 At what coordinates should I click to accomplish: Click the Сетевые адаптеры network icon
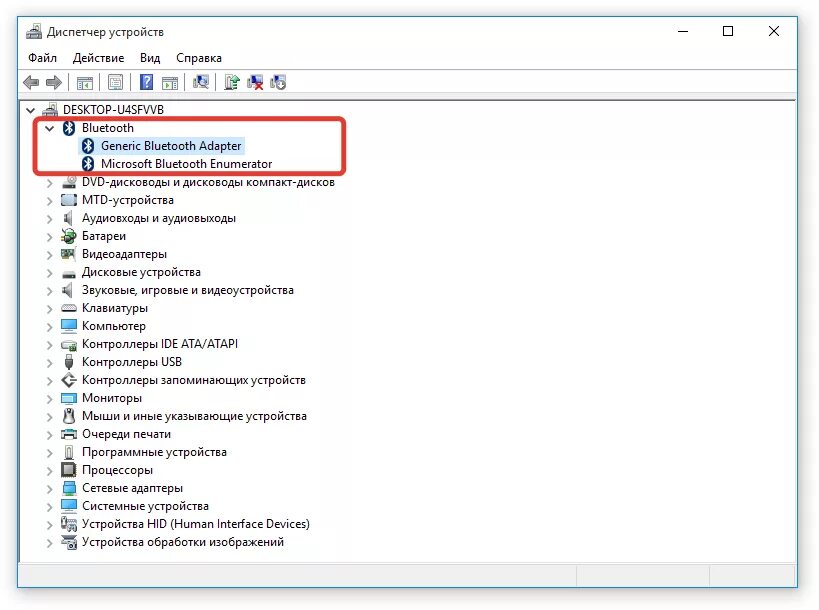(69, 488)
